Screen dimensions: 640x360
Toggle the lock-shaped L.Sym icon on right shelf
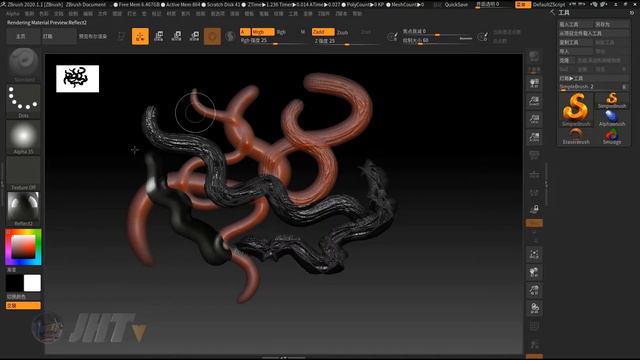tap(534, 209)
